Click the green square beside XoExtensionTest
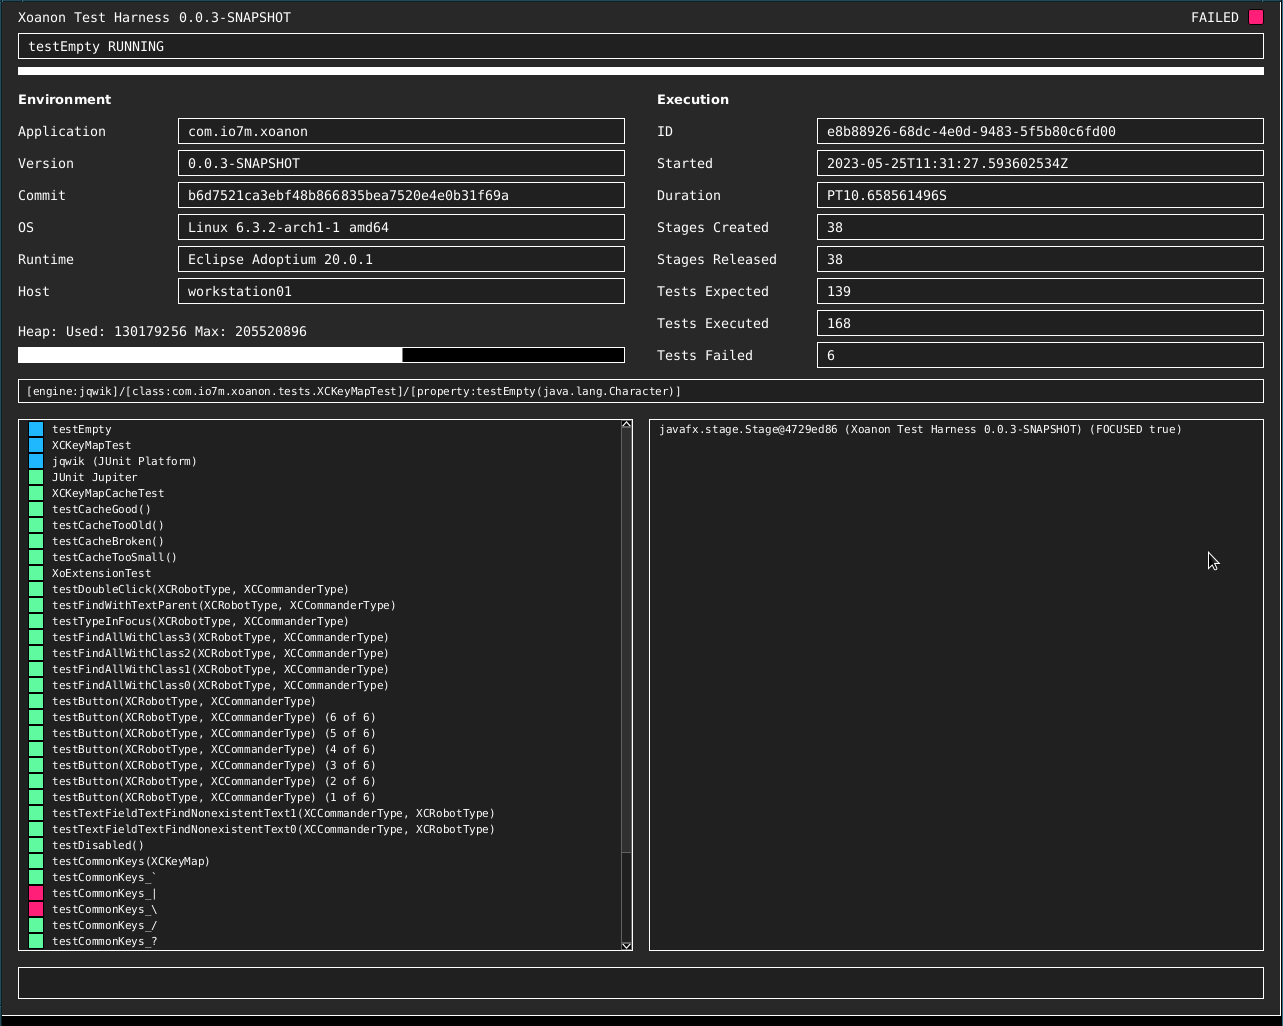Image resolution: width=1283 pixels, height=1026 pixels. pyautogui.click(x=36, y=573)
